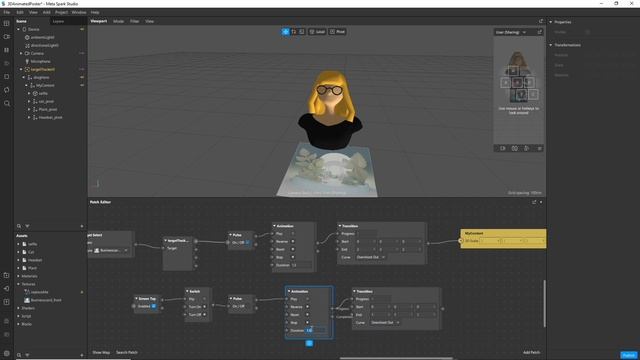Toggle MyContent visibility in Scene
This screenshot has height=360, width=640.
82,85
